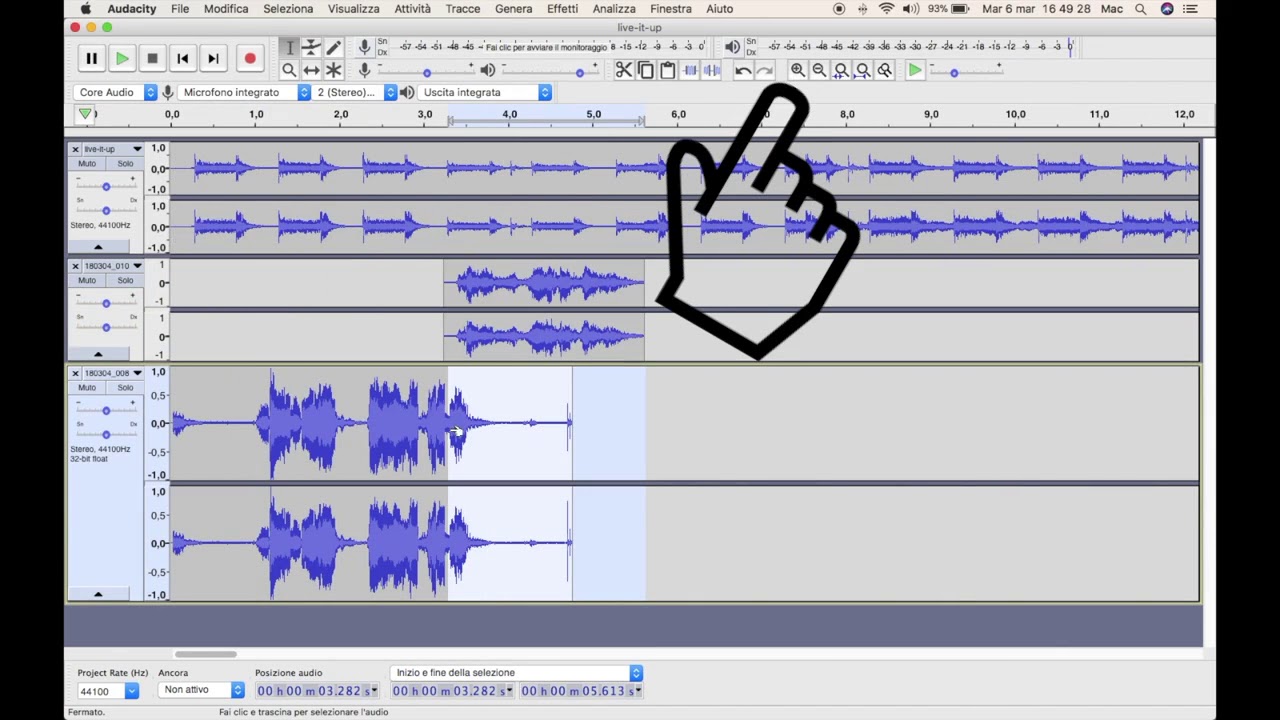Click the gain slider on live-it-up track
The image size is (1280, 720).
pyautogui.click(x=106, y=186)
